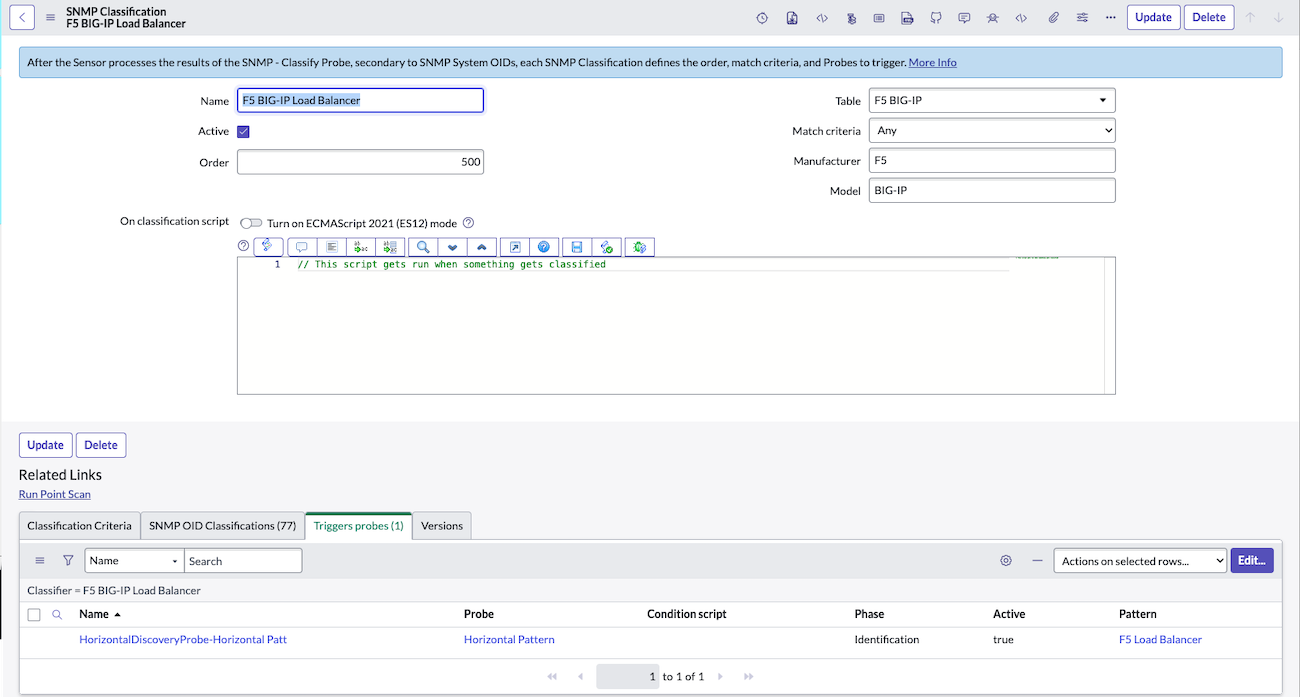Viewport: 1300px width, 697px height.
Task: Click the Edit... button in related list
Action: (1252, 561)
